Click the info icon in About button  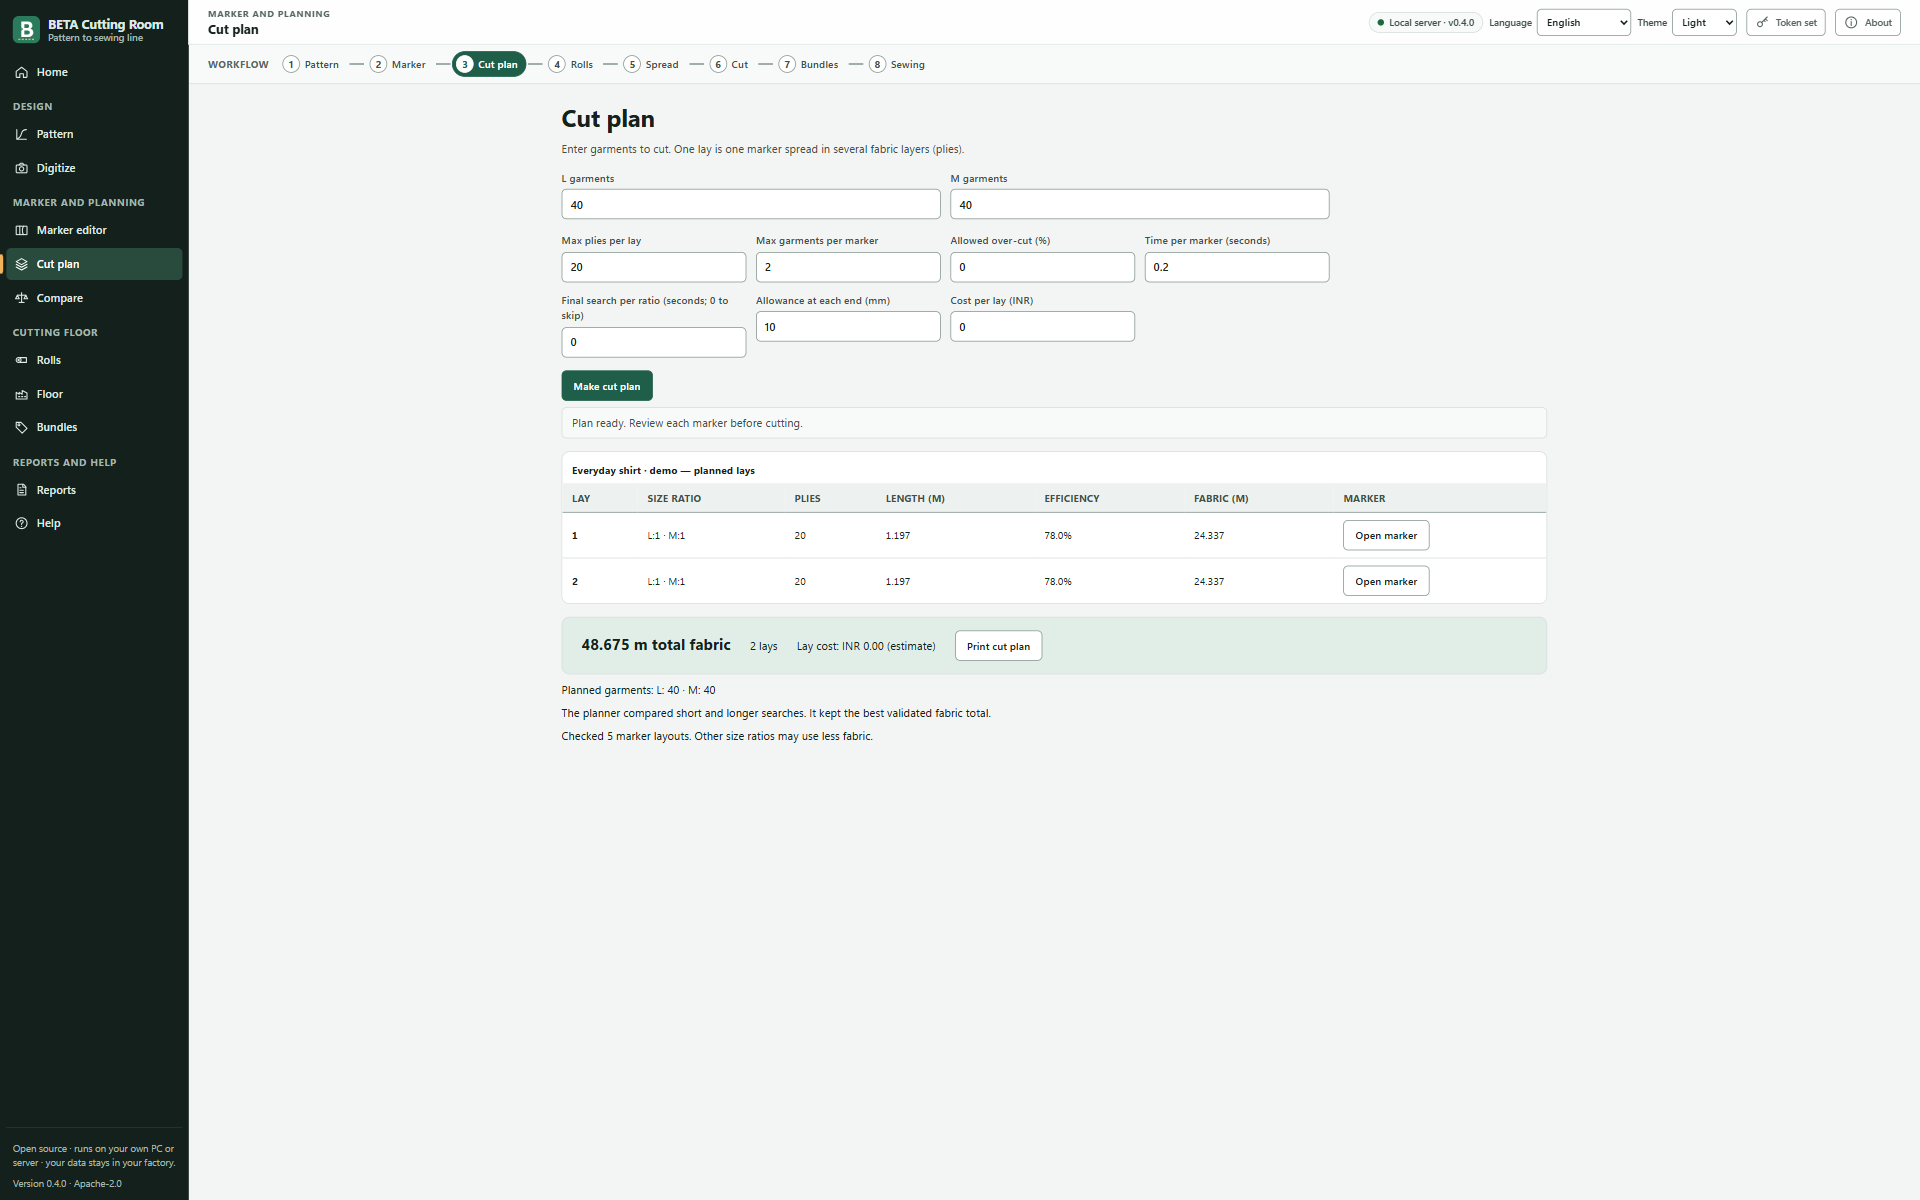coord(1851,22)
